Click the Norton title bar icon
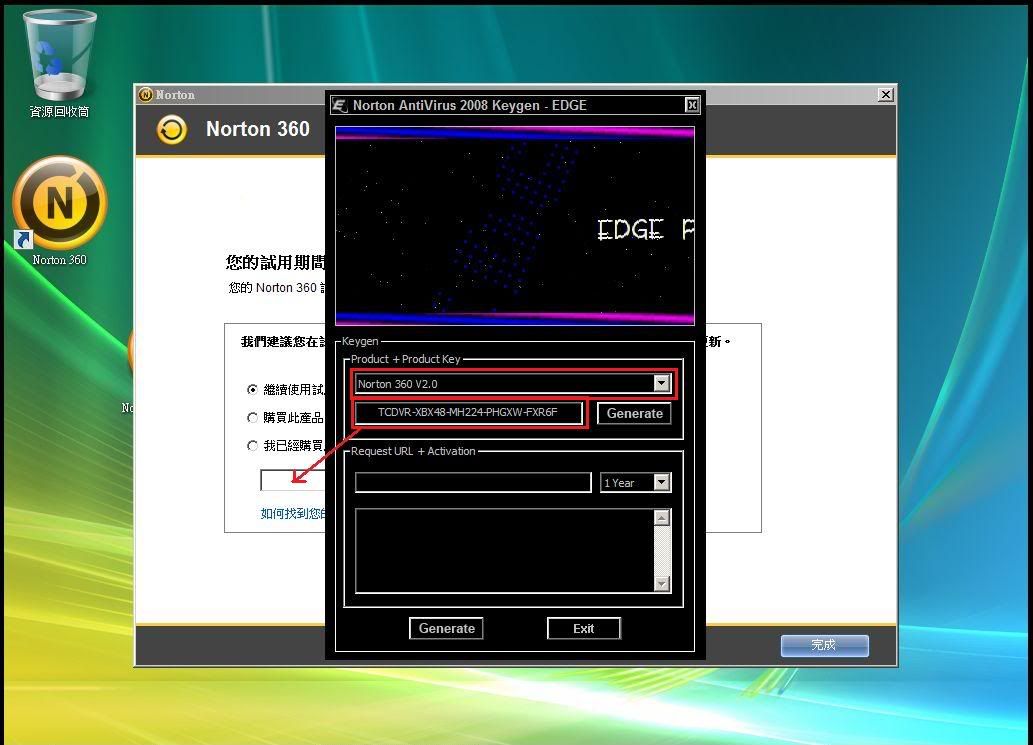Viewport: 1033px width, 745px height. pyautogui.click(x=146, y=95)
